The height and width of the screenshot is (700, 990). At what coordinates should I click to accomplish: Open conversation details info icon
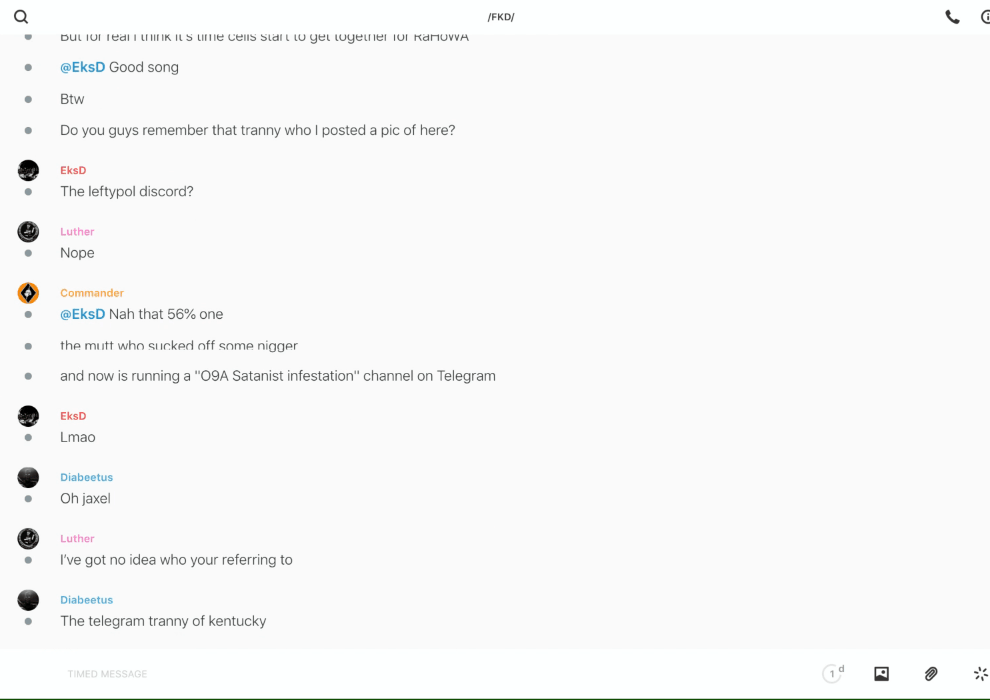coord(985,17)
